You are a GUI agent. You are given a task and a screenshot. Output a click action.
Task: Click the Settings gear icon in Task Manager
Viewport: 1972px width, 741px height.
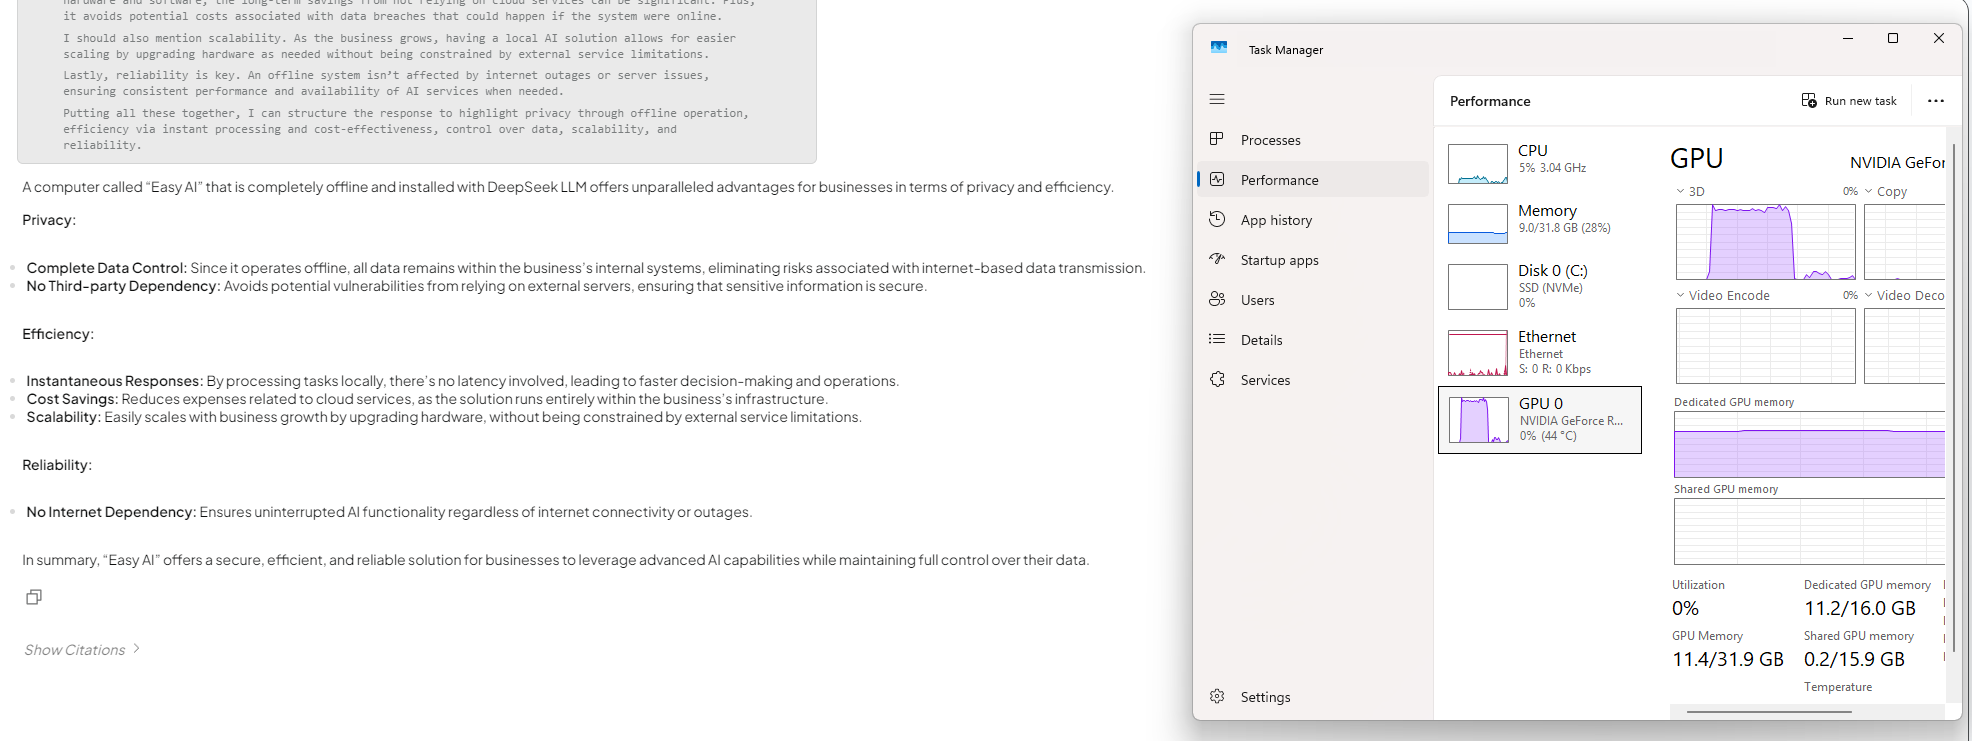pyautogui.click(x=1217, y=696)
